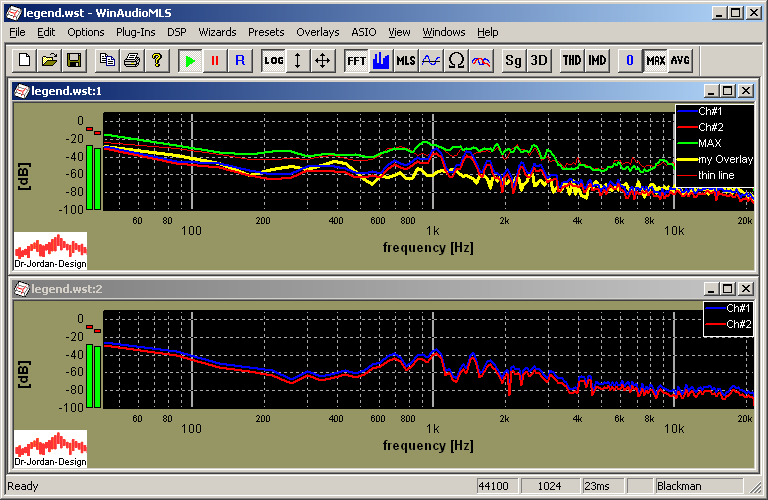Click the New file icon

pos(25,60)
